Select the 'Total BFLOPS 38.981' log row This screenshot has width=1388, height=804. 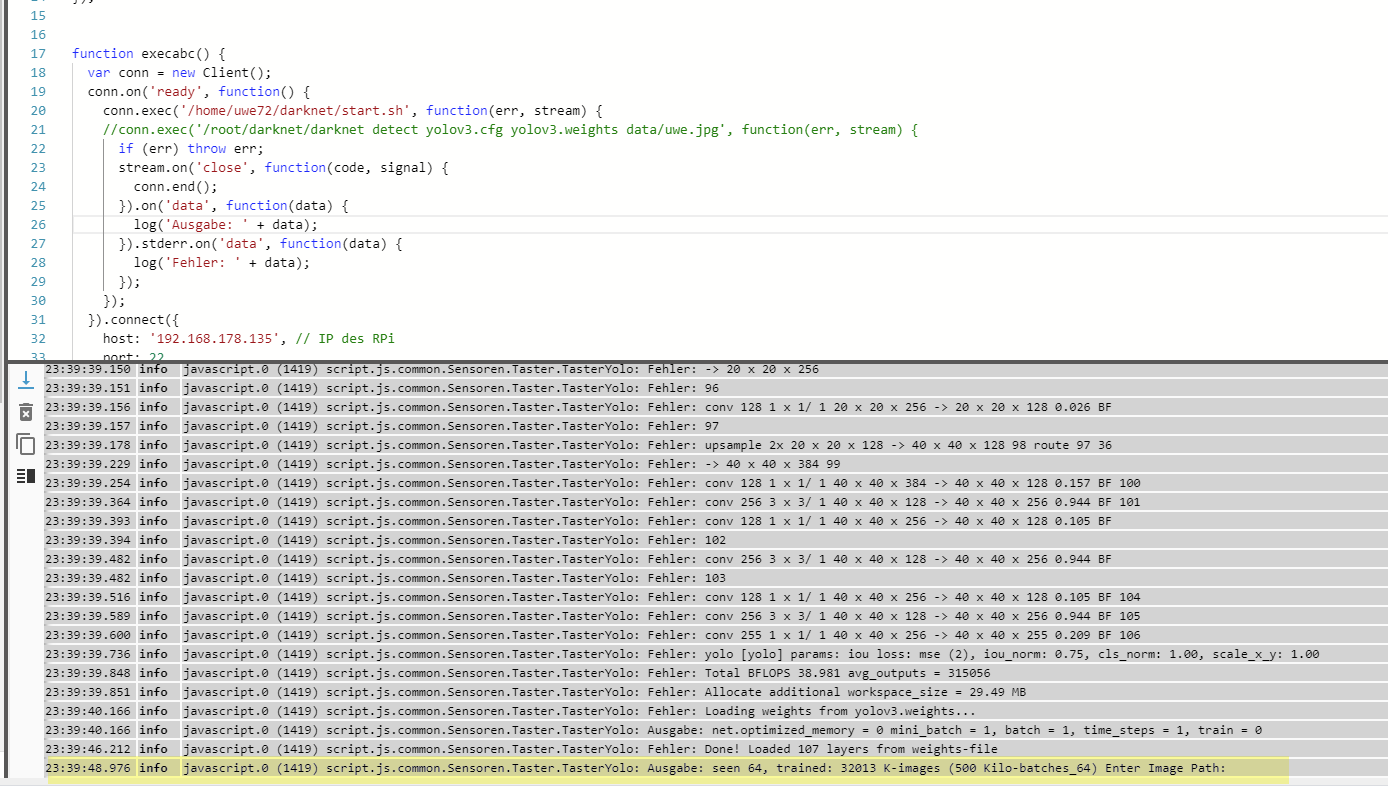[x=715, y=673]
